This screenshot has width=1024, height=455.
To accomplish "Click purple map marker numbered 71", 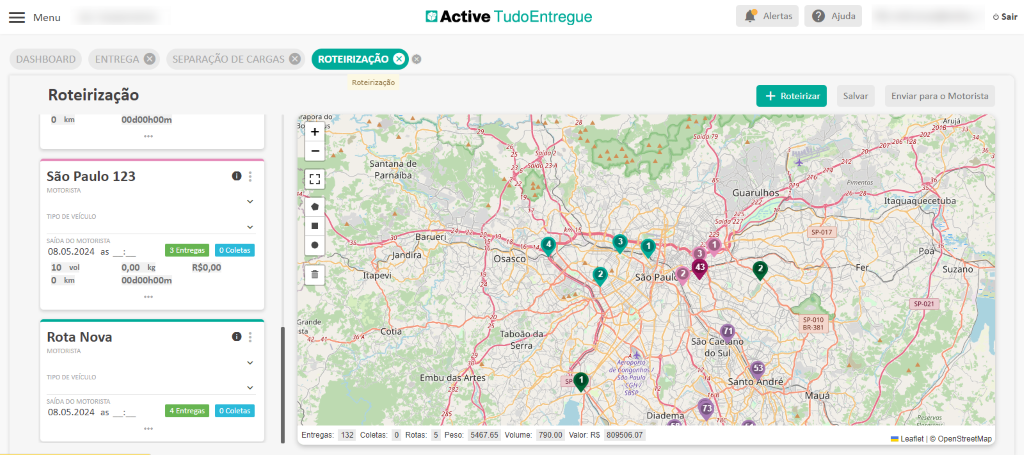I will [x=728, y=332].
